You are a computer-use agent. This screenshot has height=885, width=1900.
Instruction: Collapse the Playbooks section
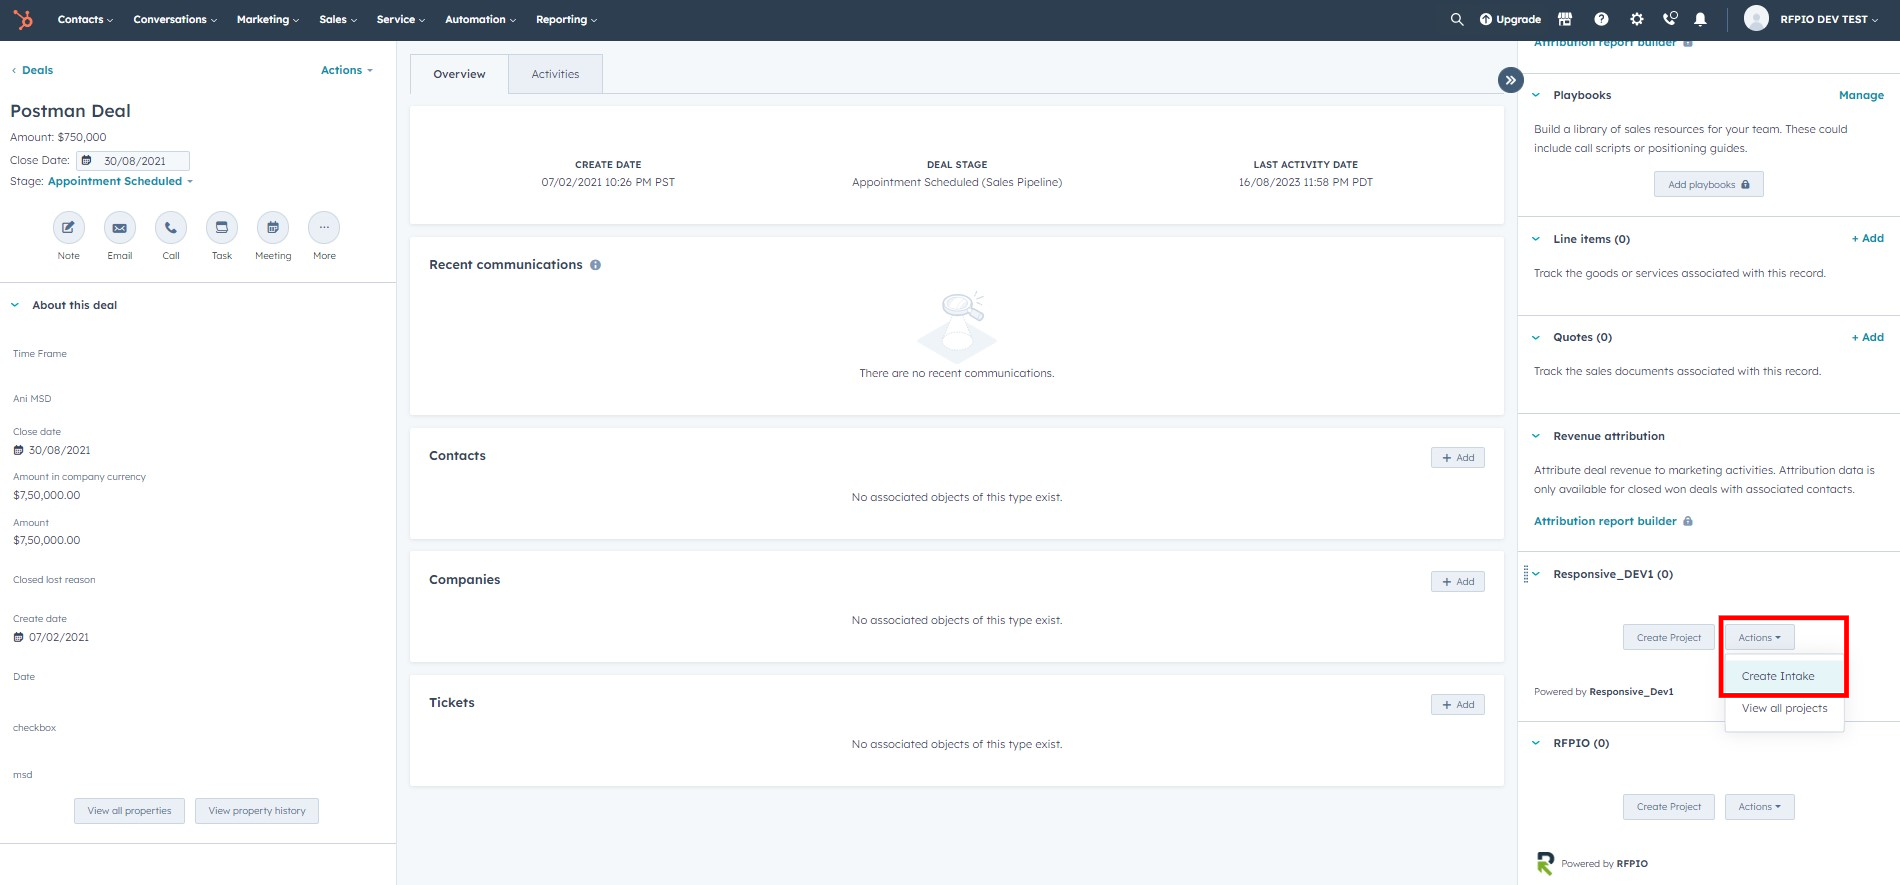tap(1536, 95)
